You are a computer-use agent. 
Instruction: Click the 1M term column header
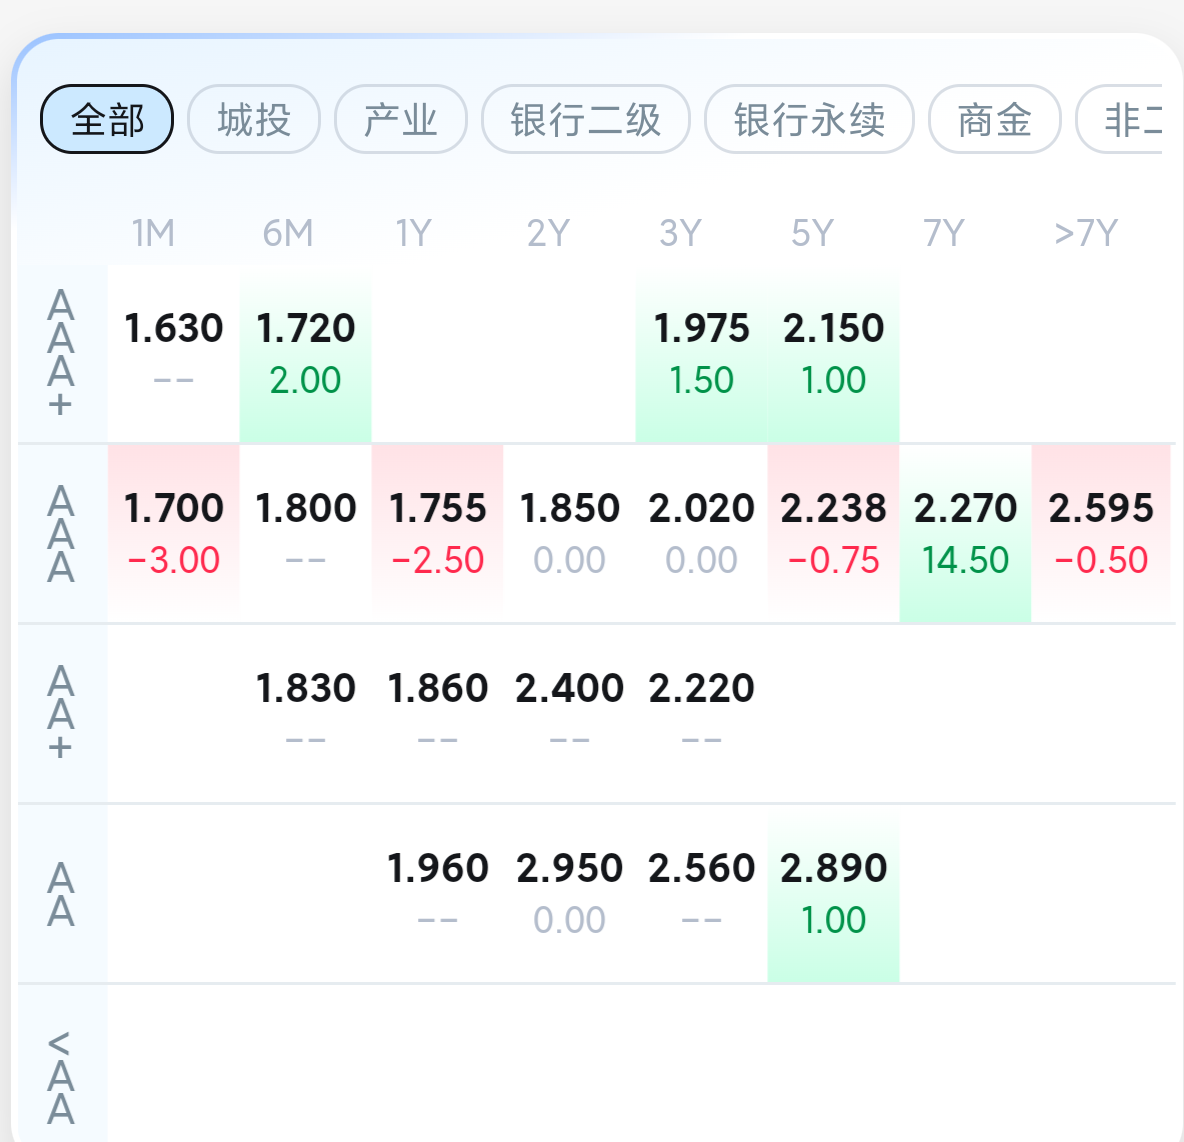tap(153, 234)
